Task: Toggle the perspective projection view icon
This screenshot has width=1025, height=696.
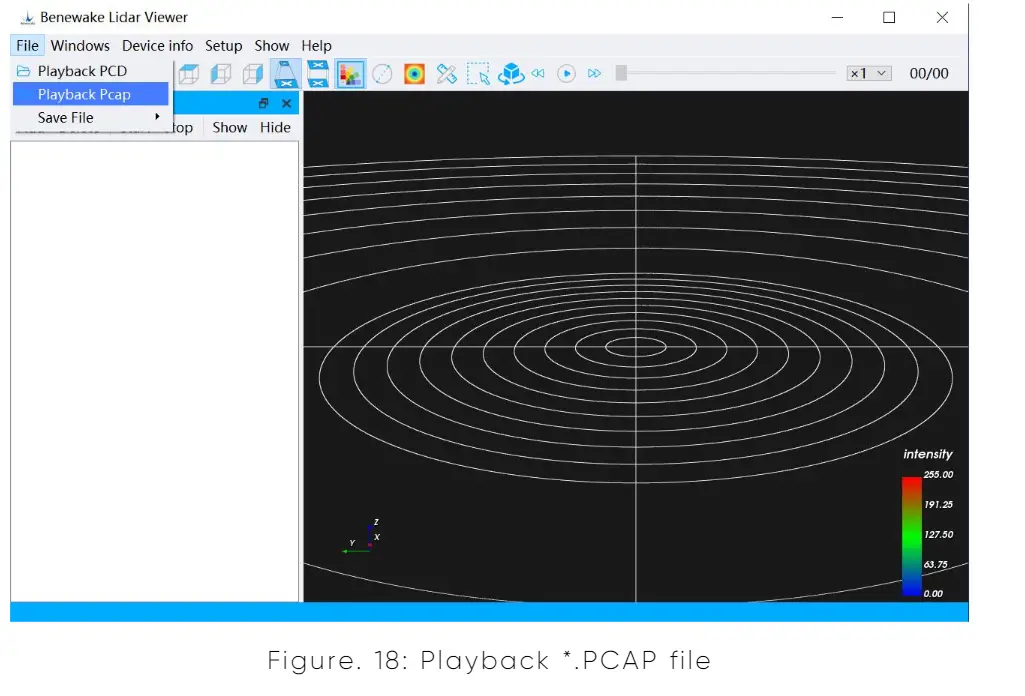Action: click(x=286, y=74)
